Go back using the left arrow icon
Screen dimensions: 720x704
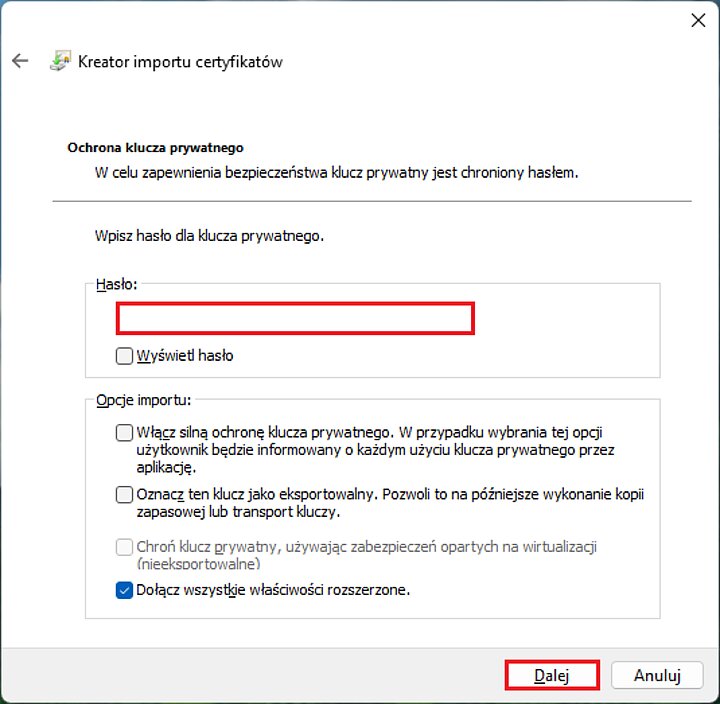click(20, 61)
